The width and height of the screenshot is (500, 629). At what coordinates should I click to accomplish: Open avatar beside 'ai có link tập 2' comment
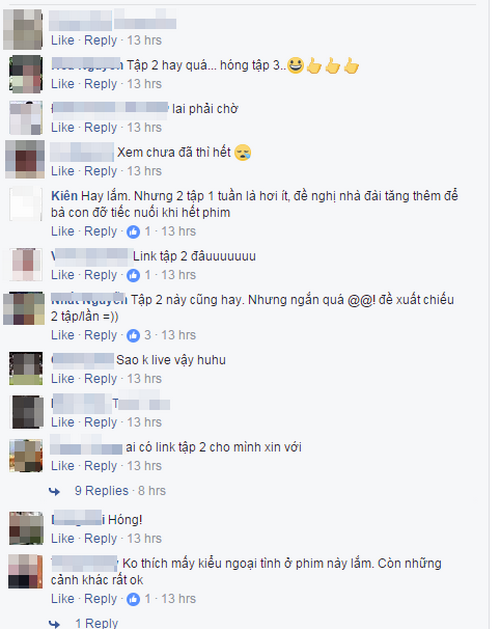pyautogui.click(x=26, y=456)
